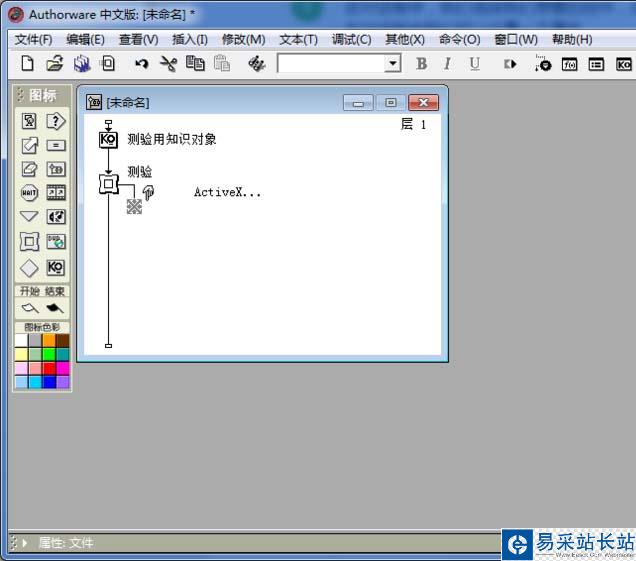Maximize the [未命名] design window
636x561 pixels.
tap(391, 103)
